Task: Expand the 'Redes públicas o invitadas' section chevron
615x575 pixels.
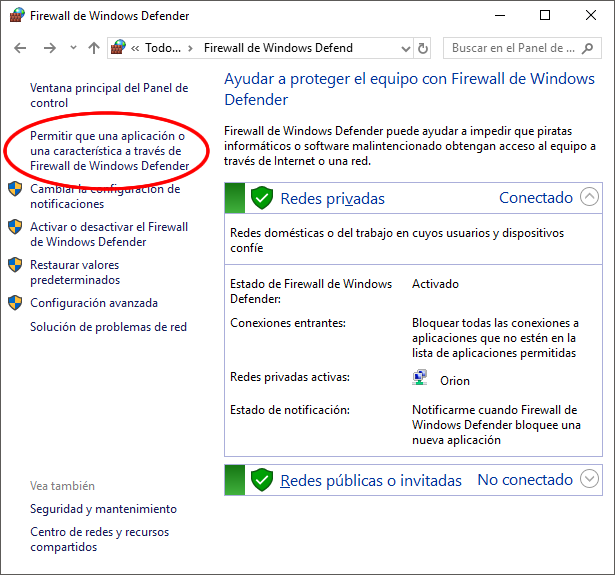Action: (x=589, y=479)
